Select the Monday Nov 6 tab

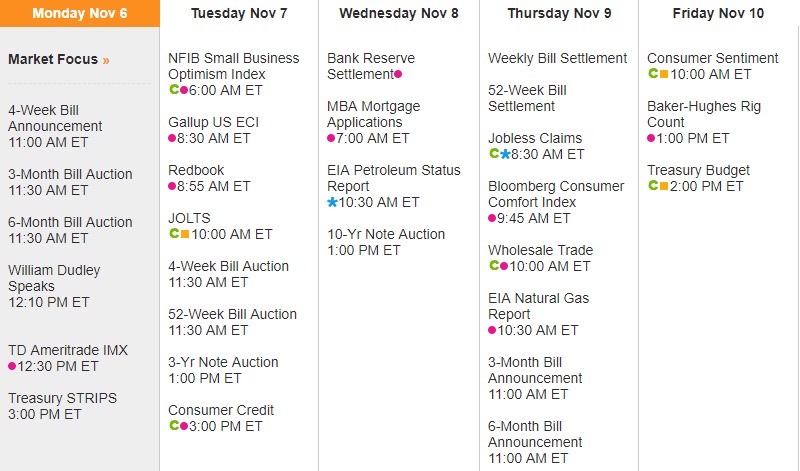pyautogui.click(x=80, y=13)
